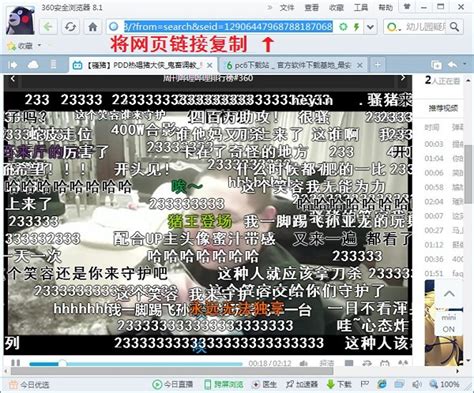The width and height of the screenshot is (474, 393).
Task: Open the 医生 browser doctor tool
Action: tap(265, 384)
